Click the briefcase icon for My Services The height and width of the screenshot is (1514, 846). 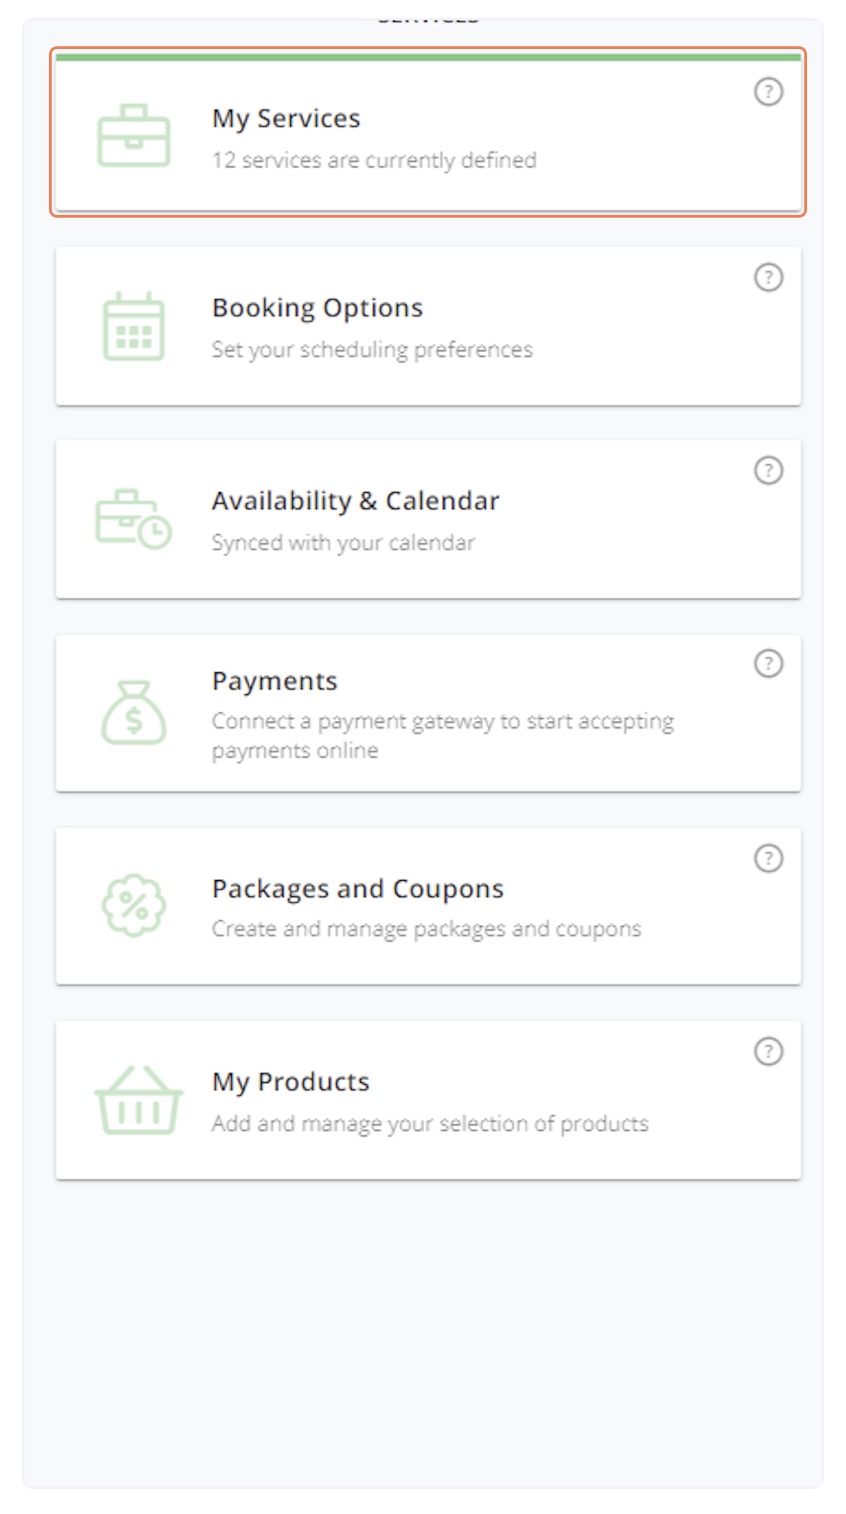134,136
